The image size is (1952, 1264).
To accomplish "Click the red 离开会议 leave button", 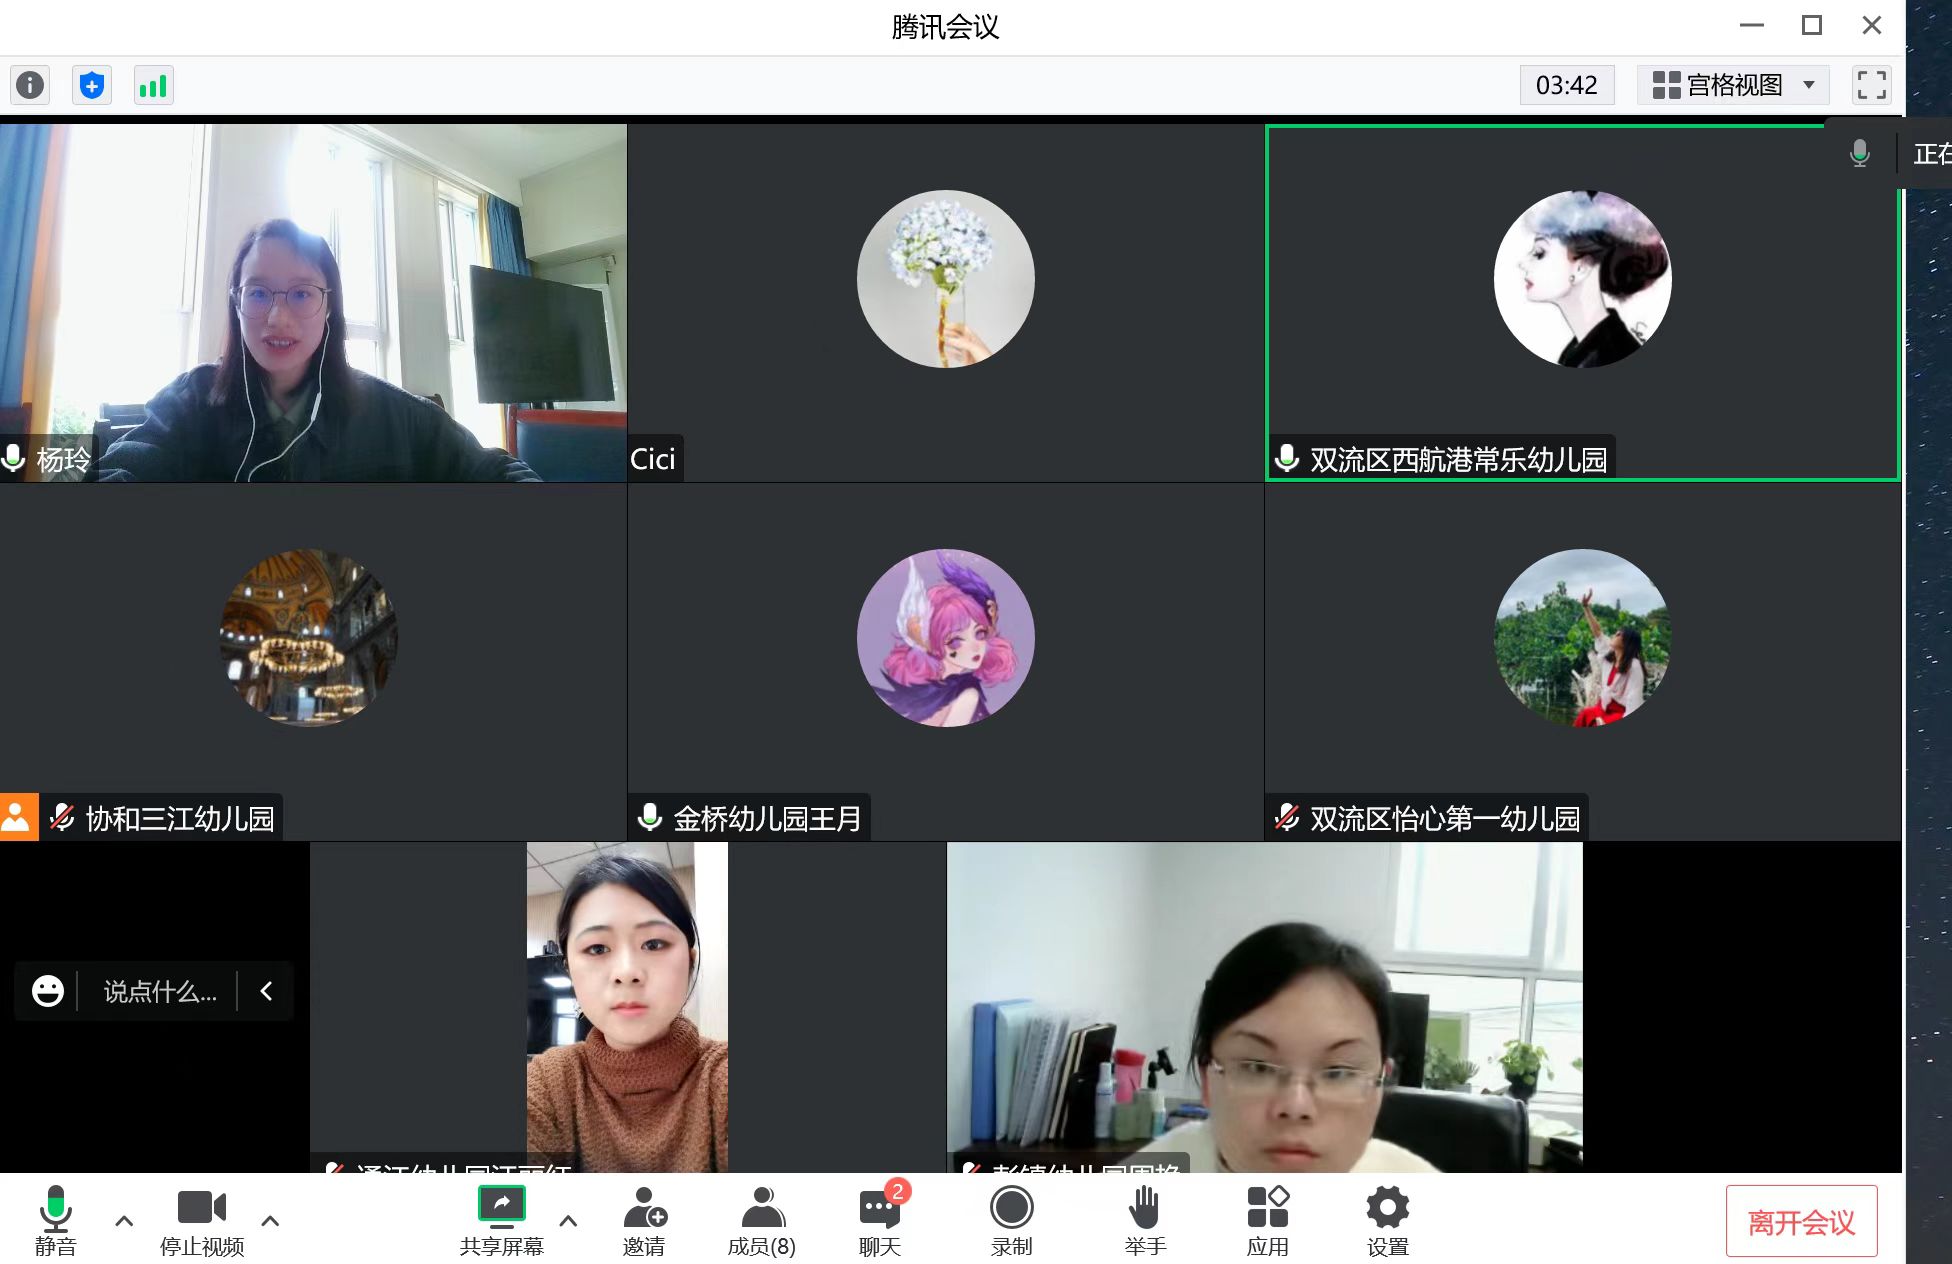I will 1801,1221.
